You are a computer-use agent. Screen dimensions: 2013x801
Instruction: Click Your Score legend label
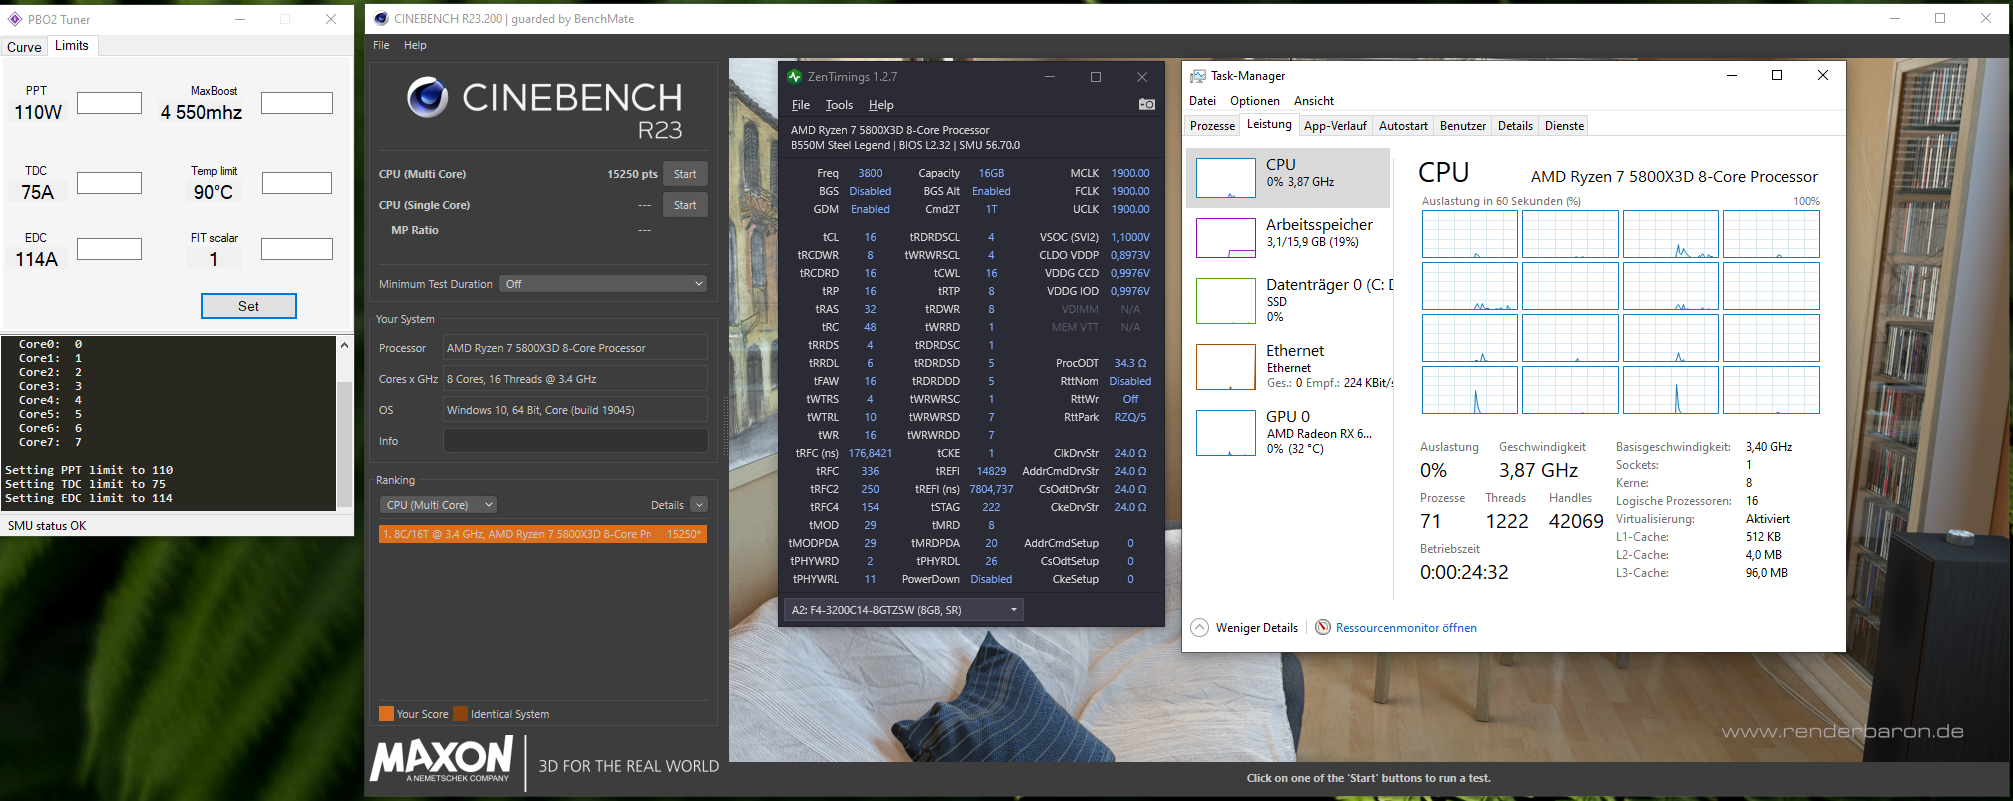coord(422,714)
